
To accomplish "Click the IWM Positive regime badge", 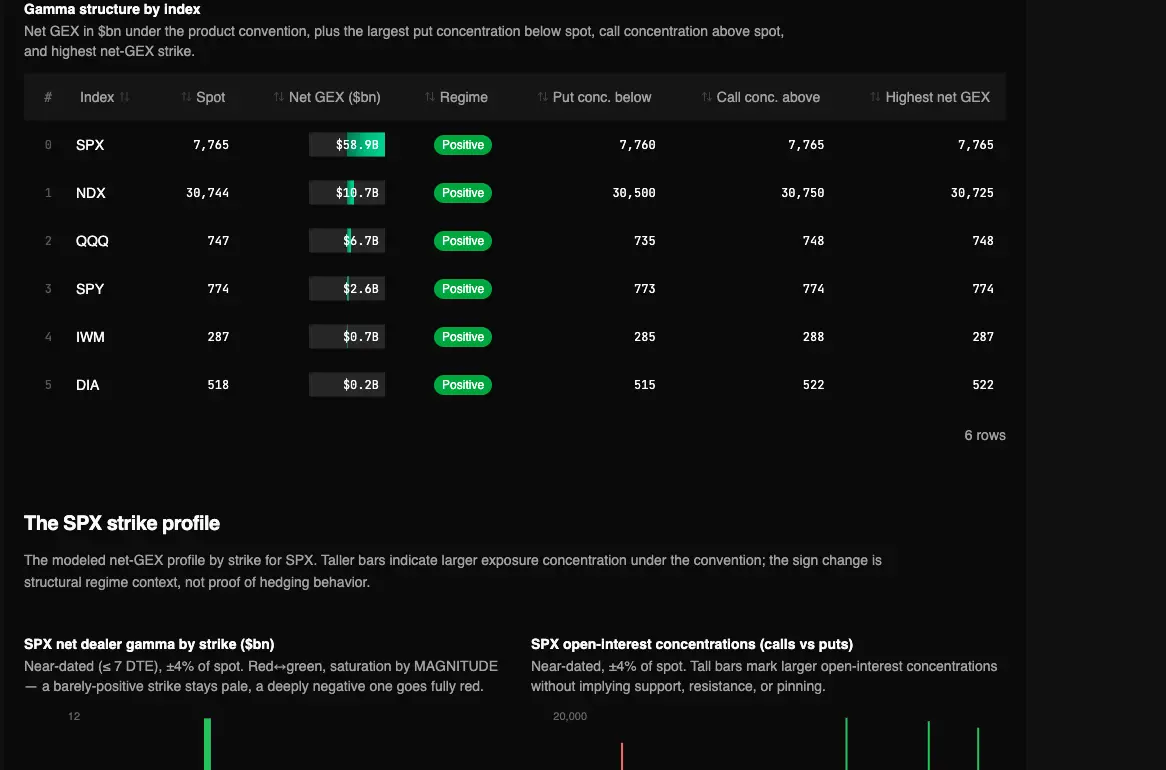I will [x=463, y=337].
